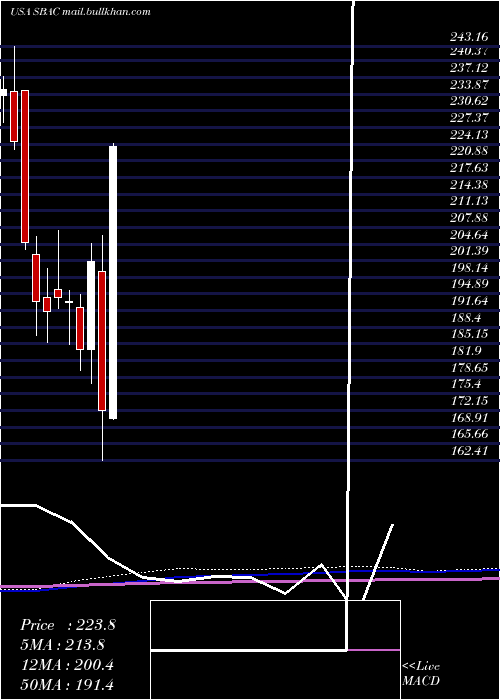
Task: Click the tallest red candlestick near the chart top
Action: click(x=25, y=167)
